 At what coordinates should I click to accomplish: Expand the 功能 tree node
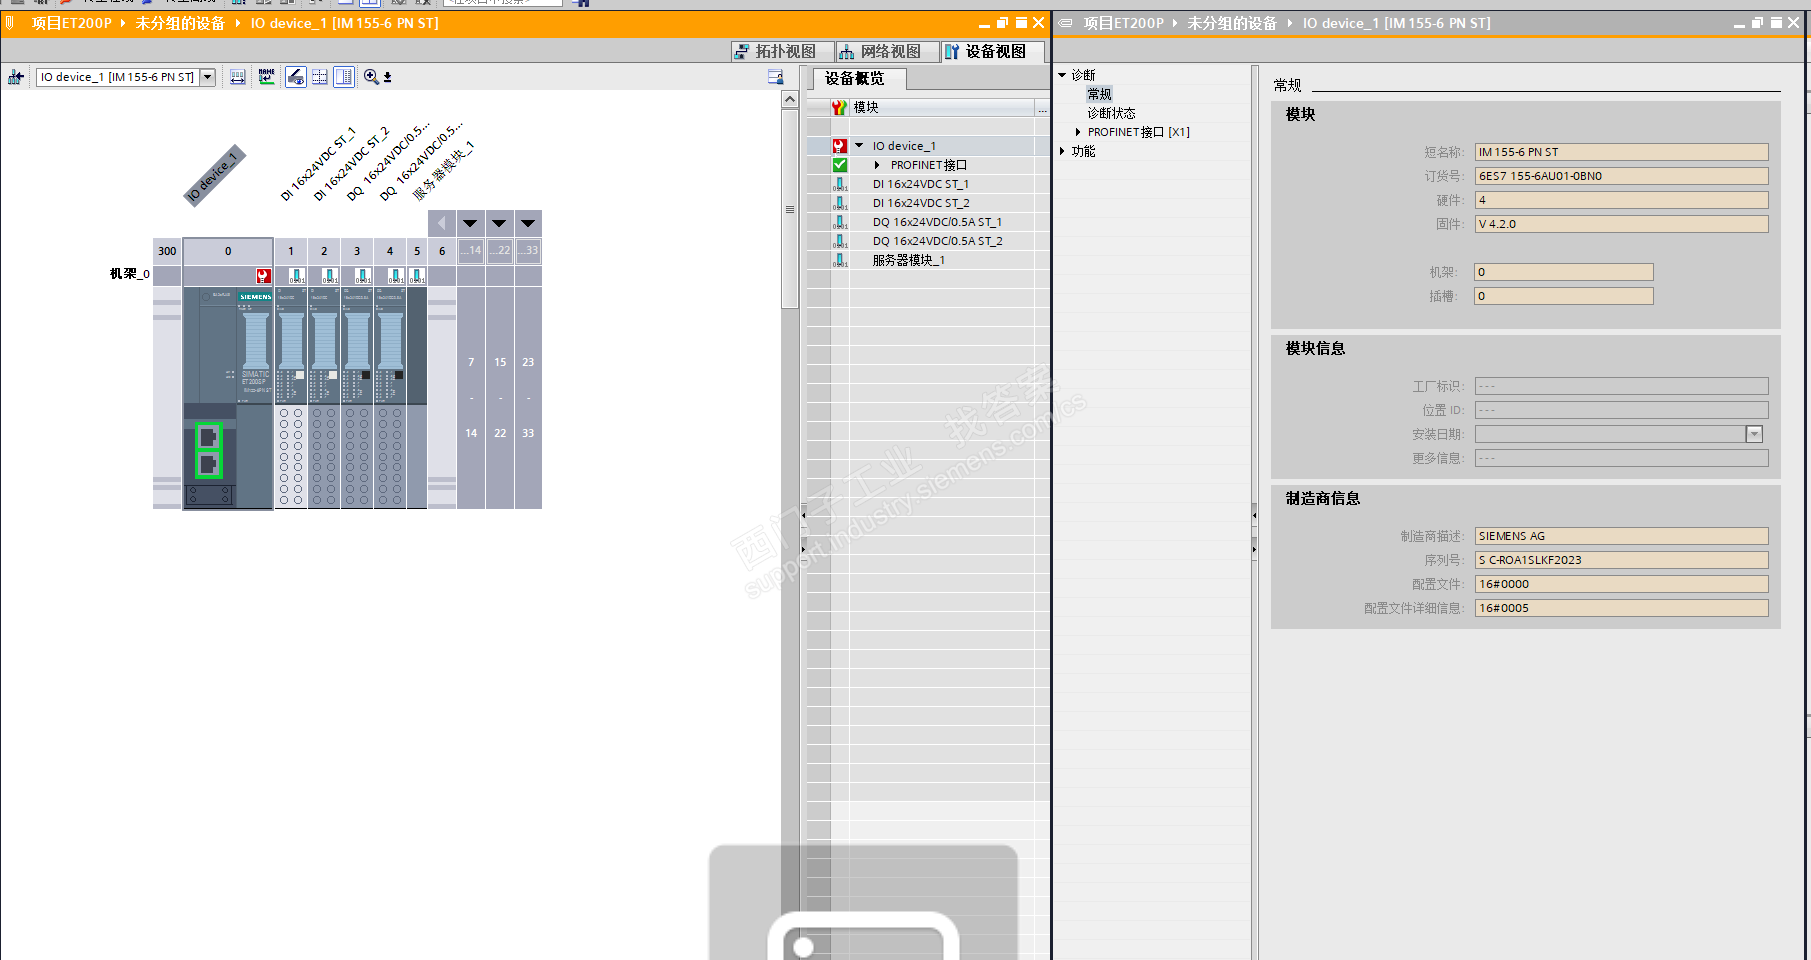[x=1062, y=151]
